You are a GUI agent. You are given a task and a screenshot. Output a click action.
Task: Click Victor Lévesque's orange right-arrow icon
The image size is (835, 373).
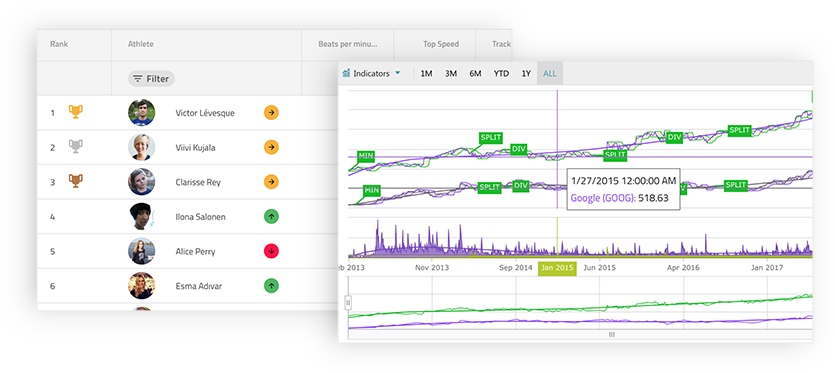[x=272, y=112]
